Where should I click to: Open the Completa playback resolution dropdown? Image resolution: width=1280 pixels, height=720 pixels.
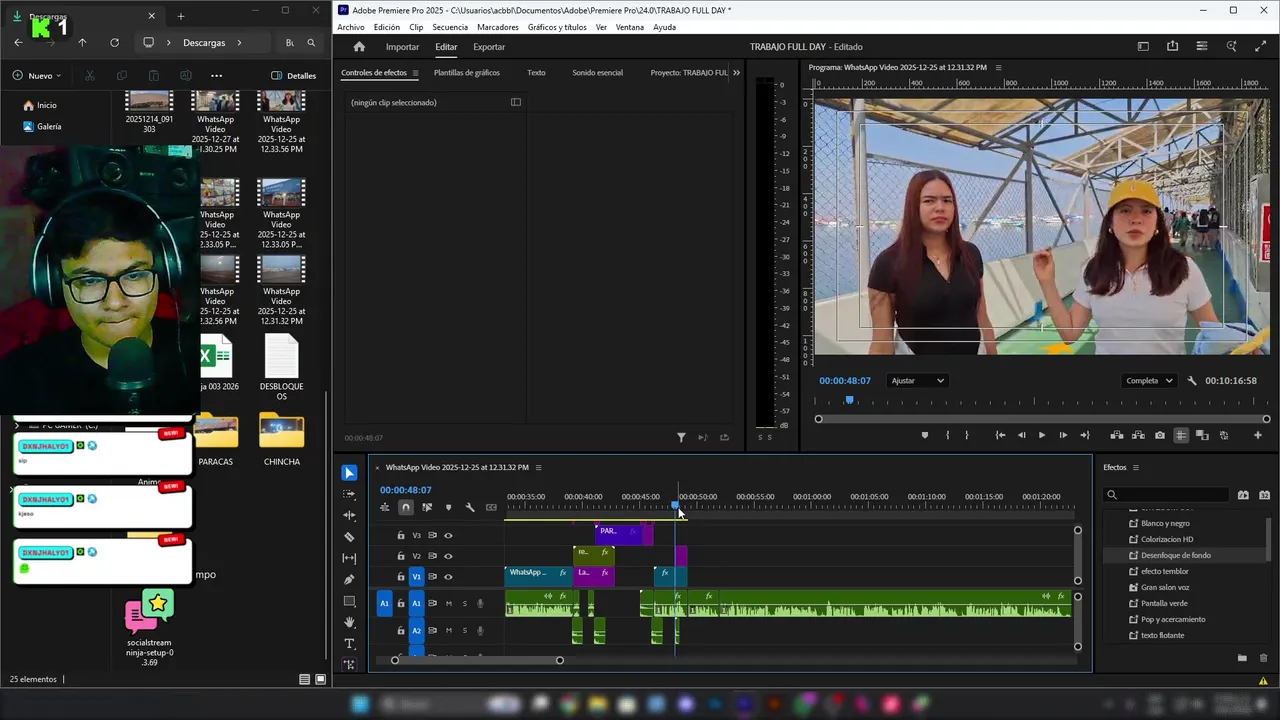(x=1149, y=381)
